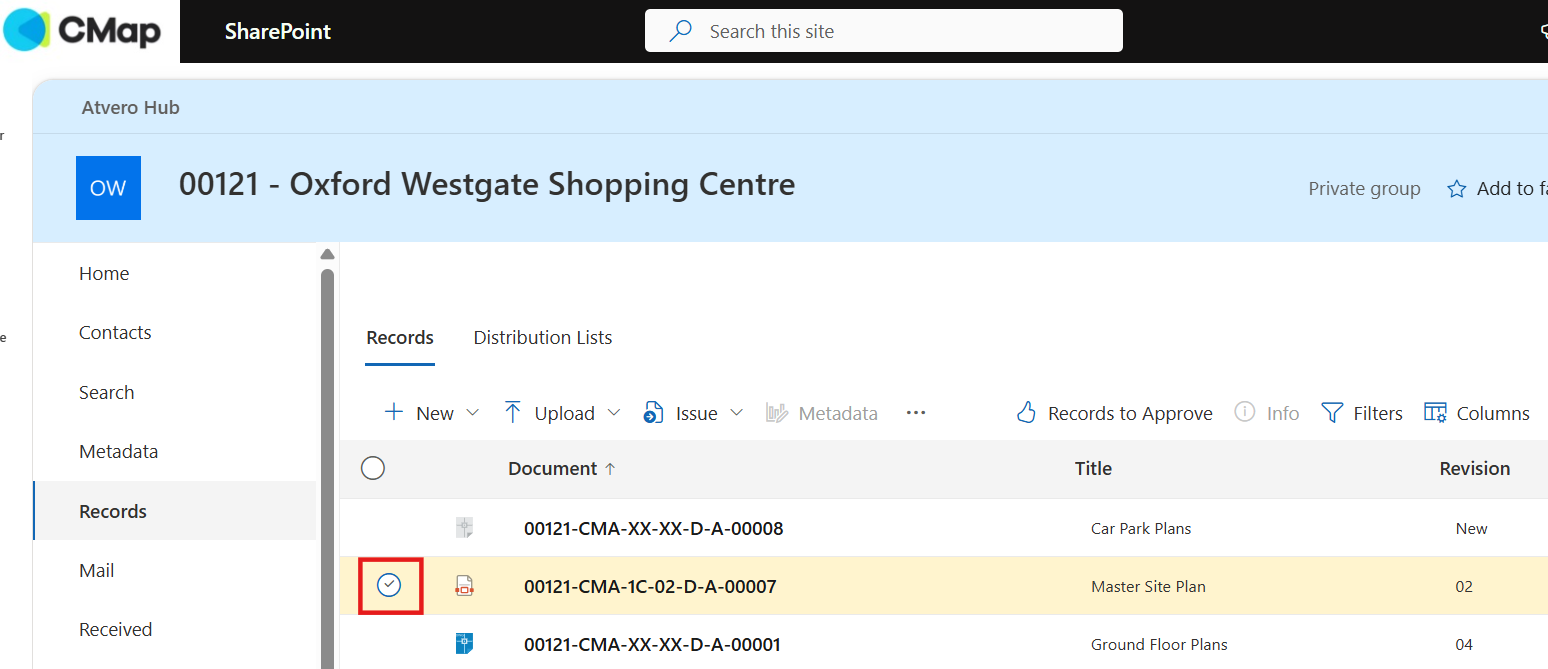Viewport: 1548px width, 669px height.
Task: Click the Search this site field
Action: pos(884,31)
